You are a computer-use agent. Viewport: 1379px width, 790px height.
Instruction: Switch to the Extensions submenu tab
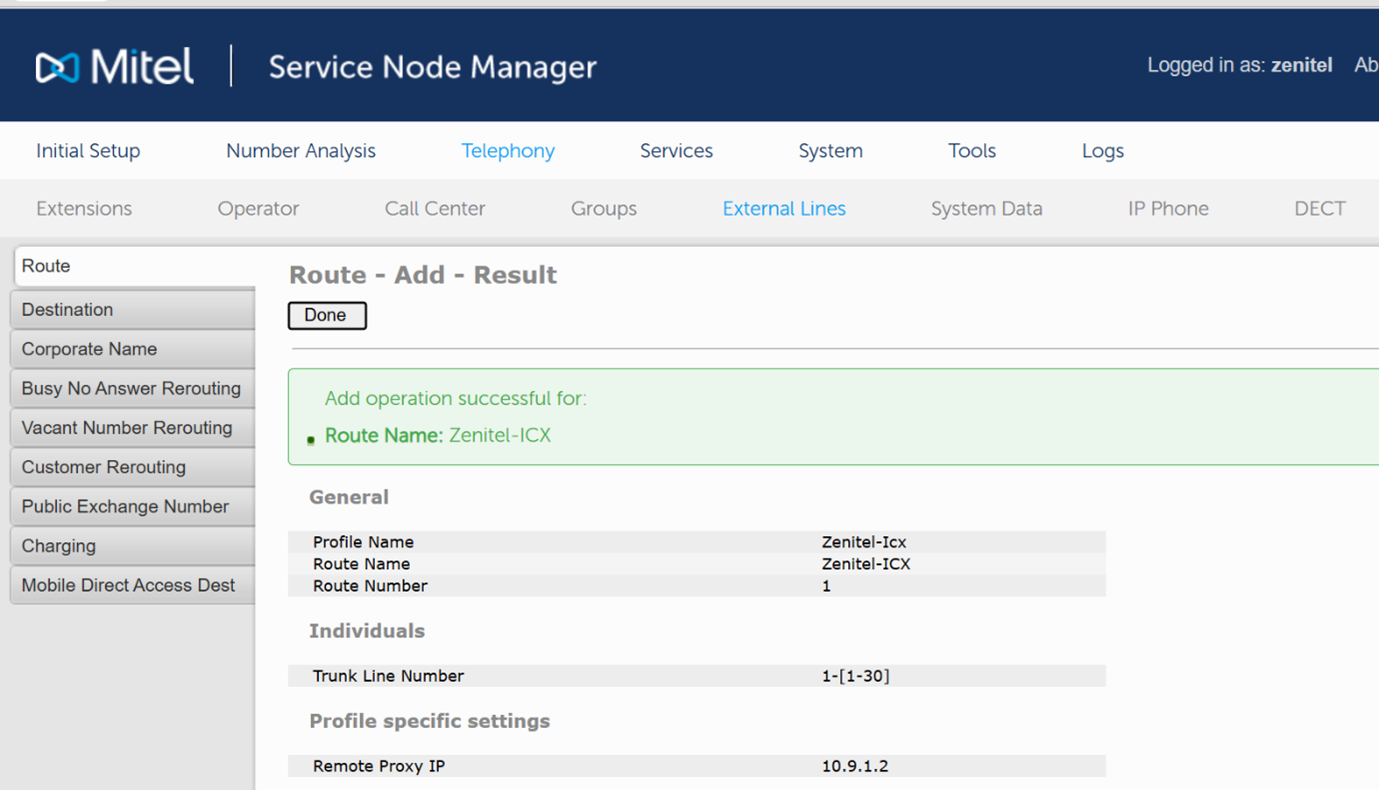click(x=84, y=209)
